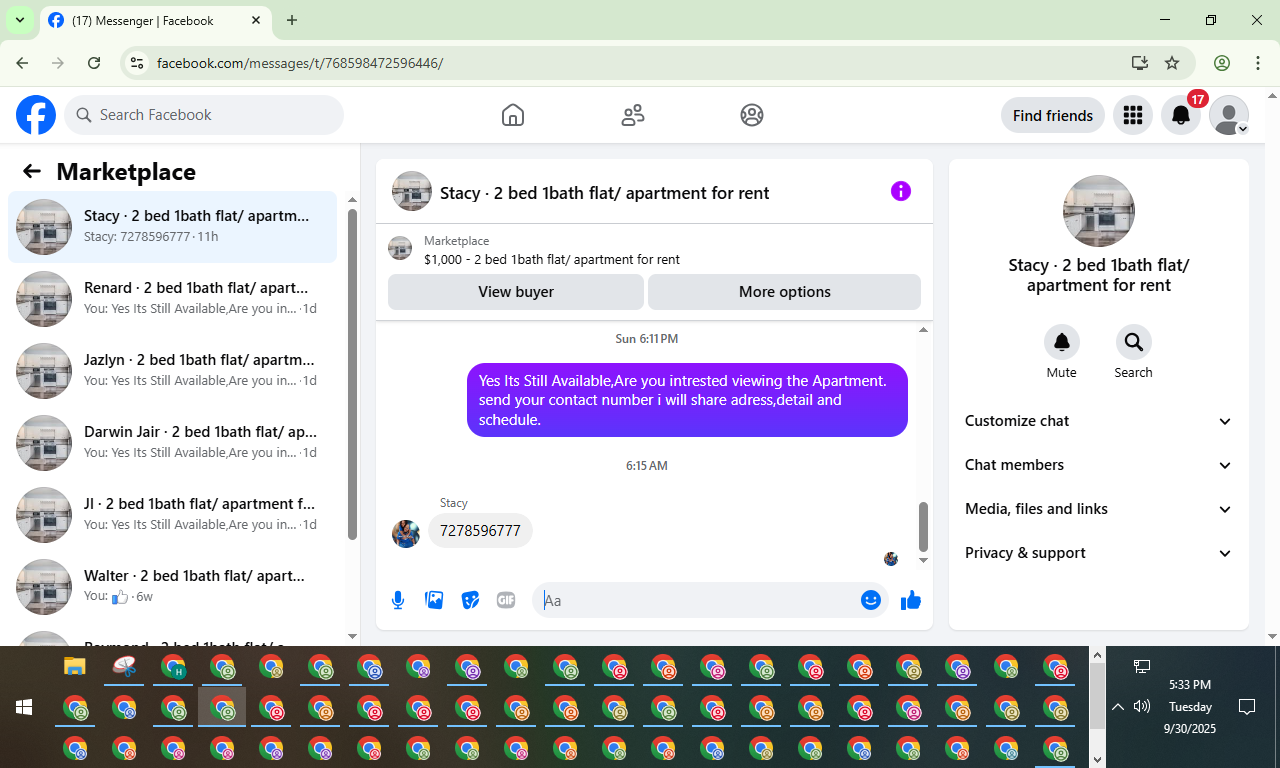Open Renard's conversation in the list
Image resolution: width=1280 pixels, height=768 pixels.
pos(173,299)
